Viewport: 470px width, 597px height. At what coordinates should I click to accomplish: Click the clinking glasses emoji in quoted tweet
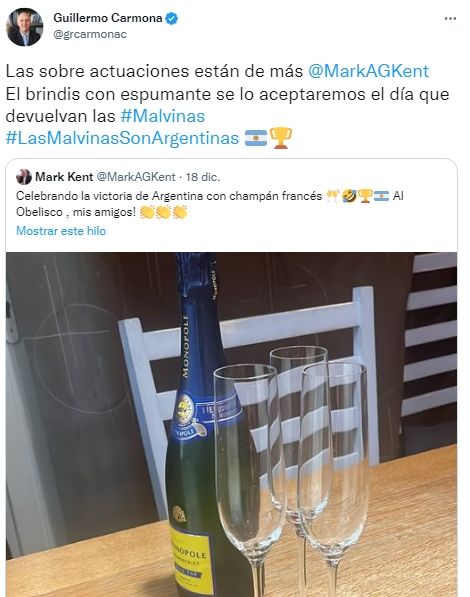tap(333, 196)
